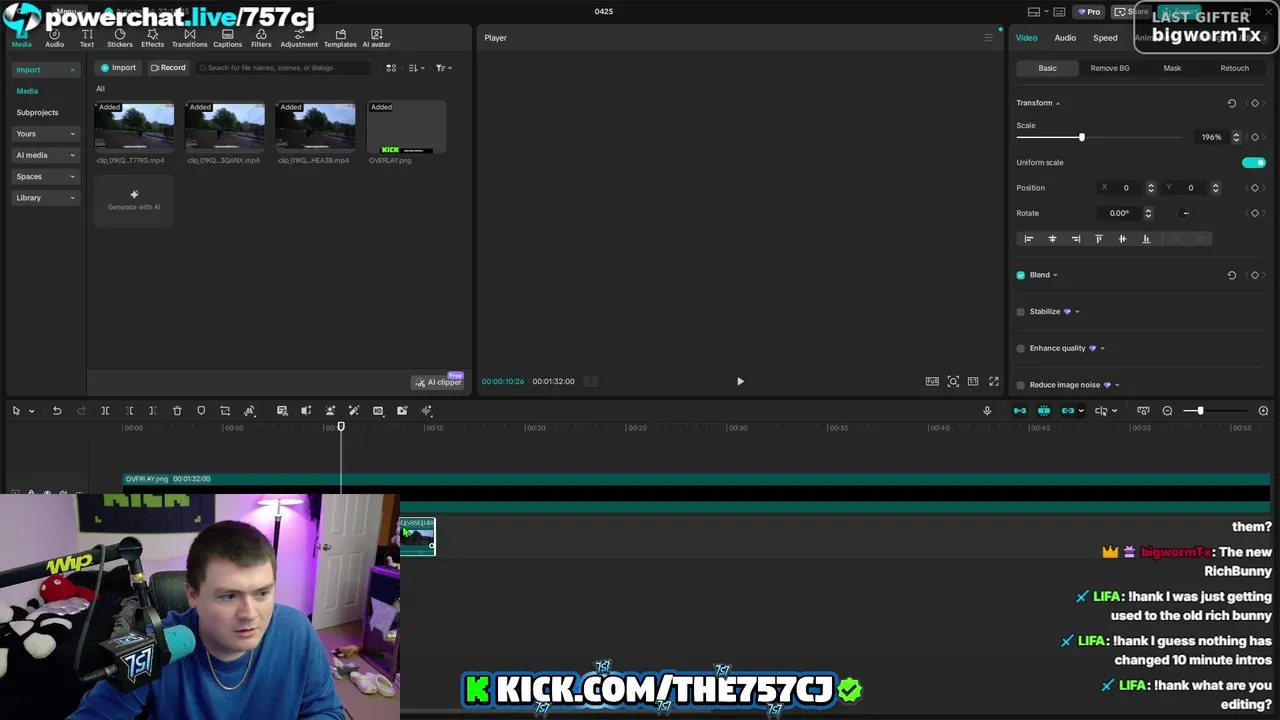Adjust the timeline zoom slider handle

pyautogui.click(x=1200, y=411)
